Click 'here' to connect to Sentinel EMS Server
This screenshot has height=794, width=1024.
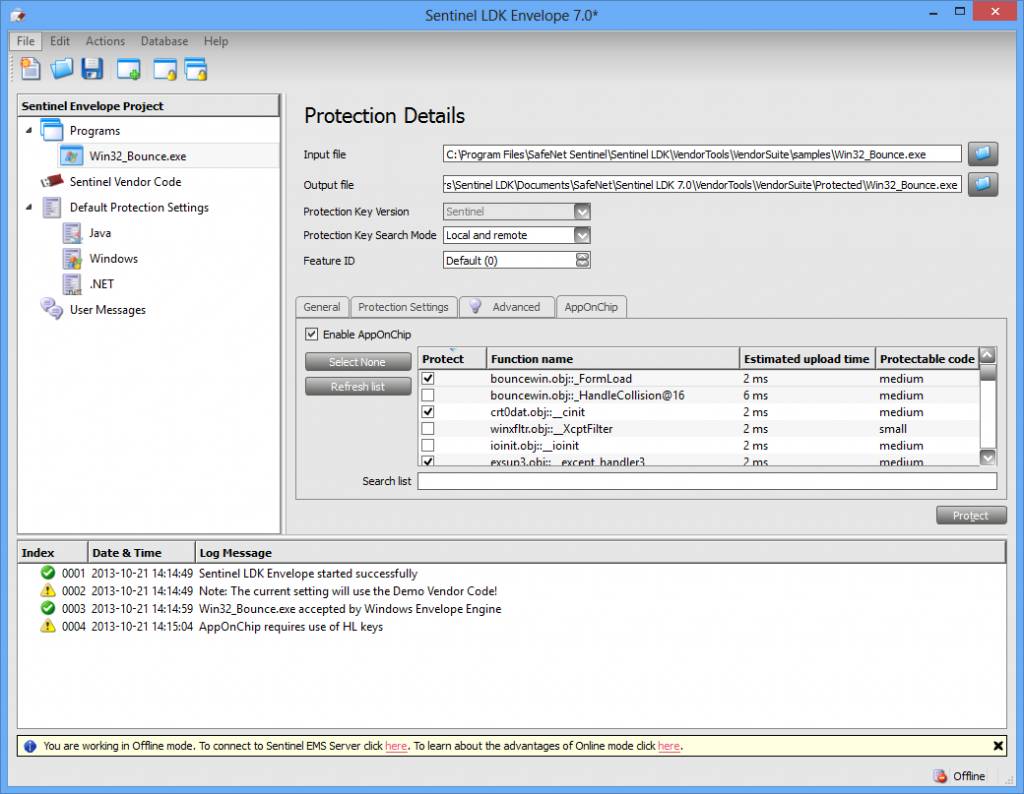[x=396, y=746]
